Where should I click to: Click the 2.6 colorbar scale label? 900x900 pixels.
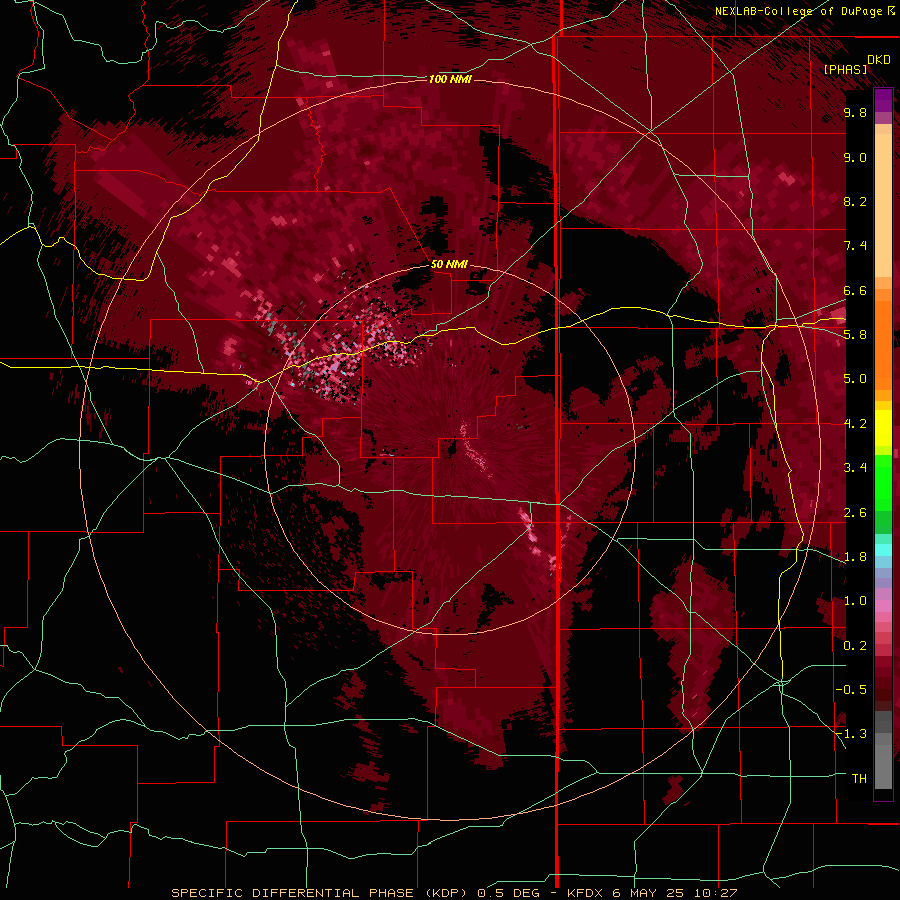855,513
